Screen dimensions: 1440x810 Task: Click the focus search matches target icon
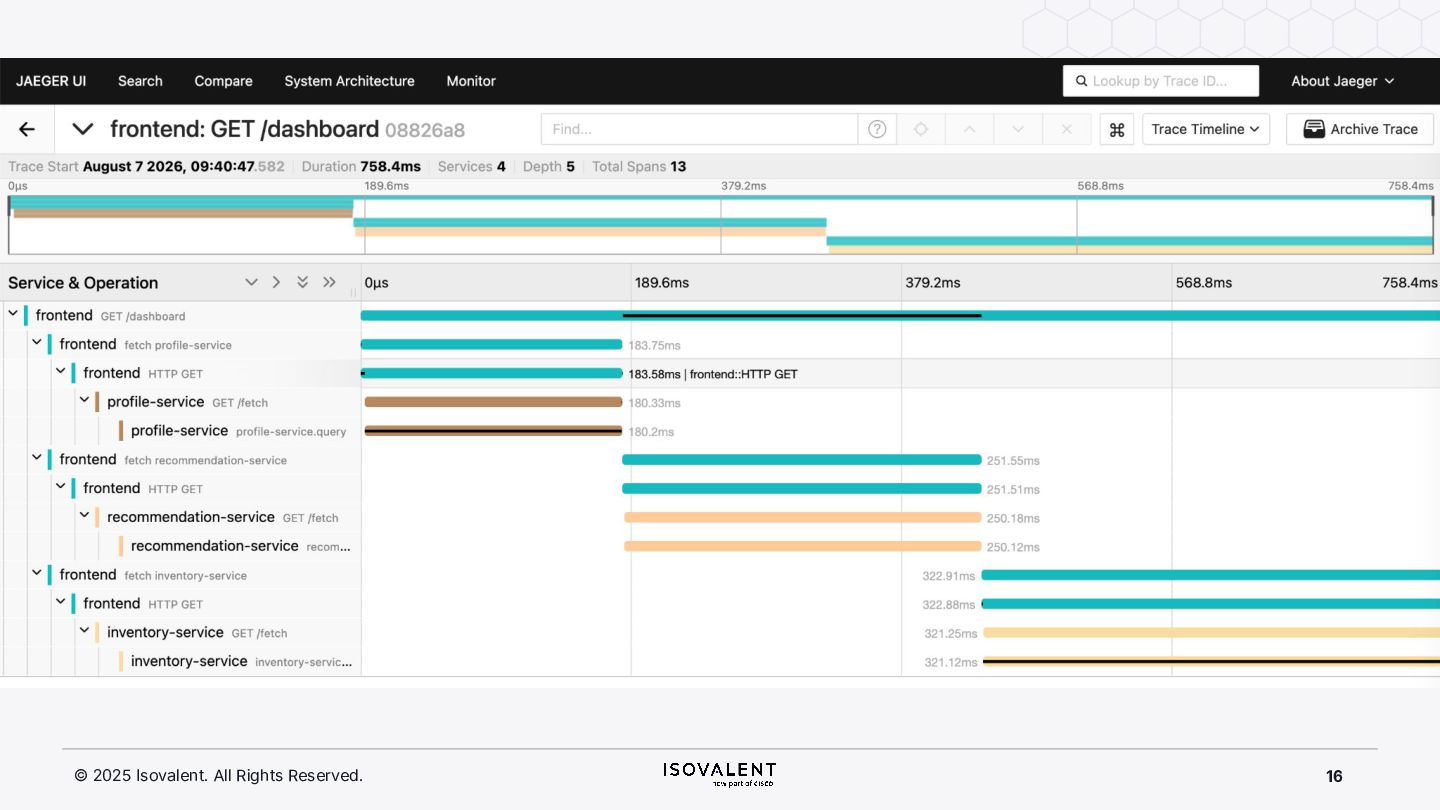pos(921,129)
